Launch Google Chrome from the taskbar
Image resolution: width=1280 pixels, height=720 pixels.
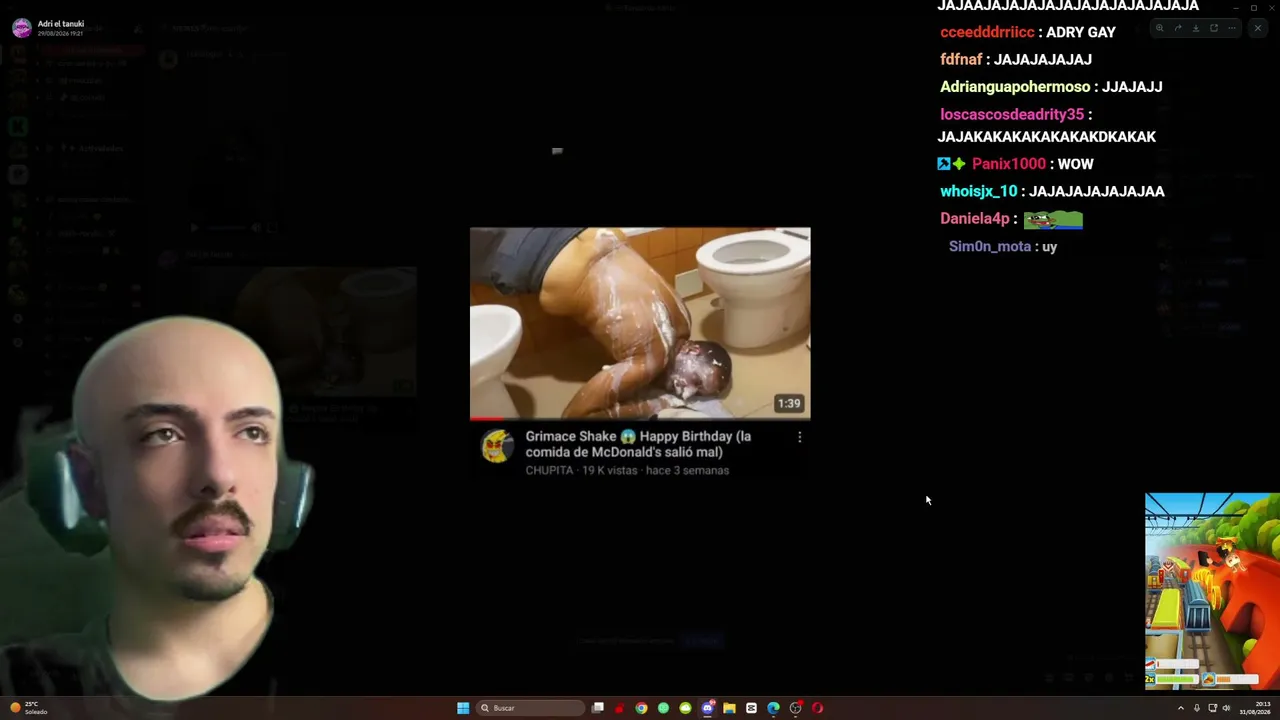click(x=641, y=708)
